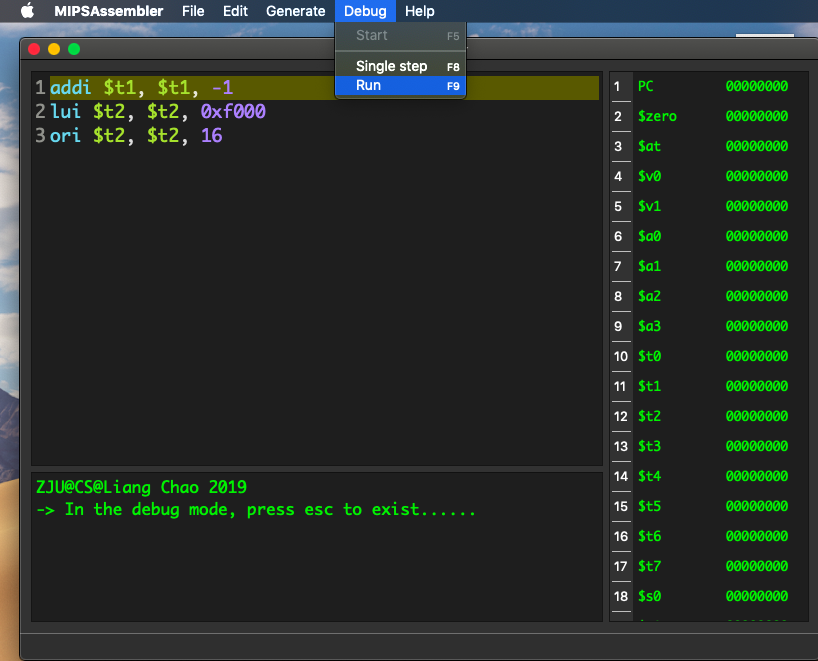818x661 pixels.
Task: Minimize window using the yellow button
Action: (54, 49)
